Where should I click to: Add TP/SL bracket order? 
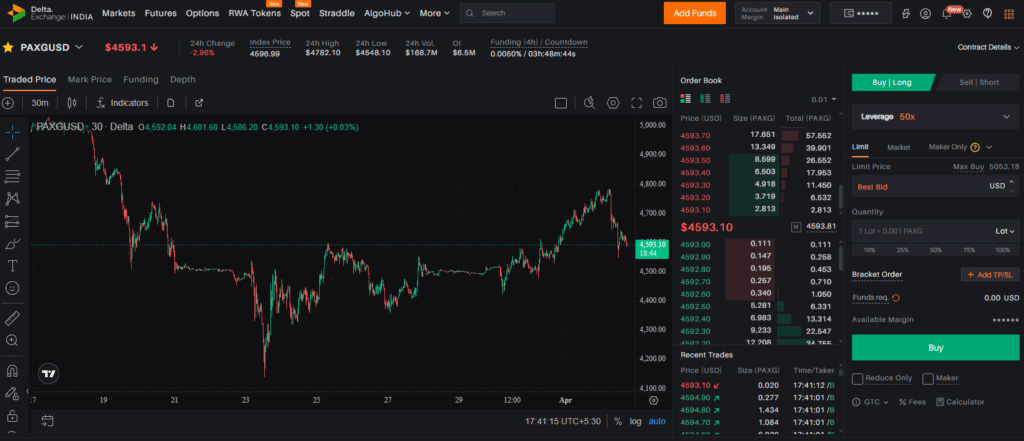pyautogui.click(x=990, y=275)
